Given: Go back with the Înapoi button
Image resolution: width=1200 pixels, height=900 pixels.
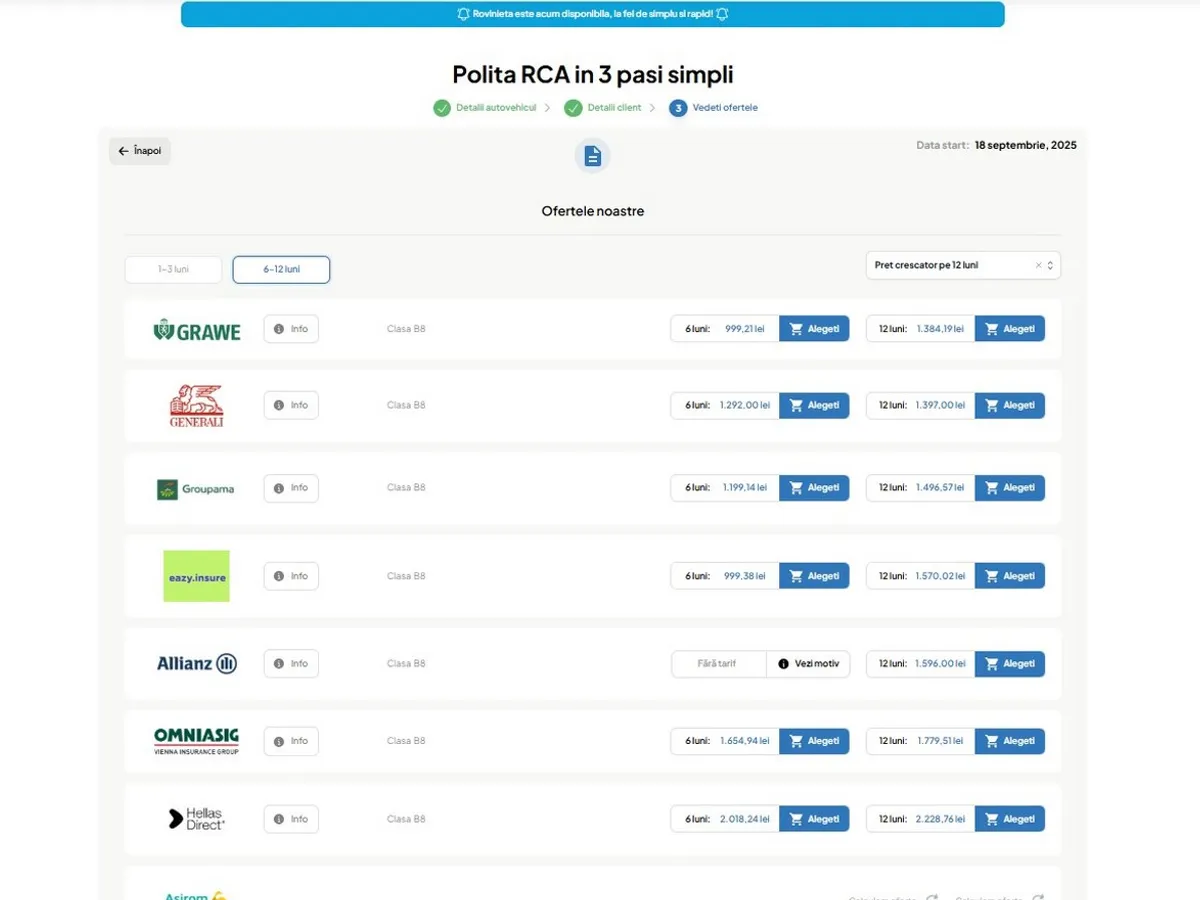Looking at the screenshot, I should (x=140, y=151).
